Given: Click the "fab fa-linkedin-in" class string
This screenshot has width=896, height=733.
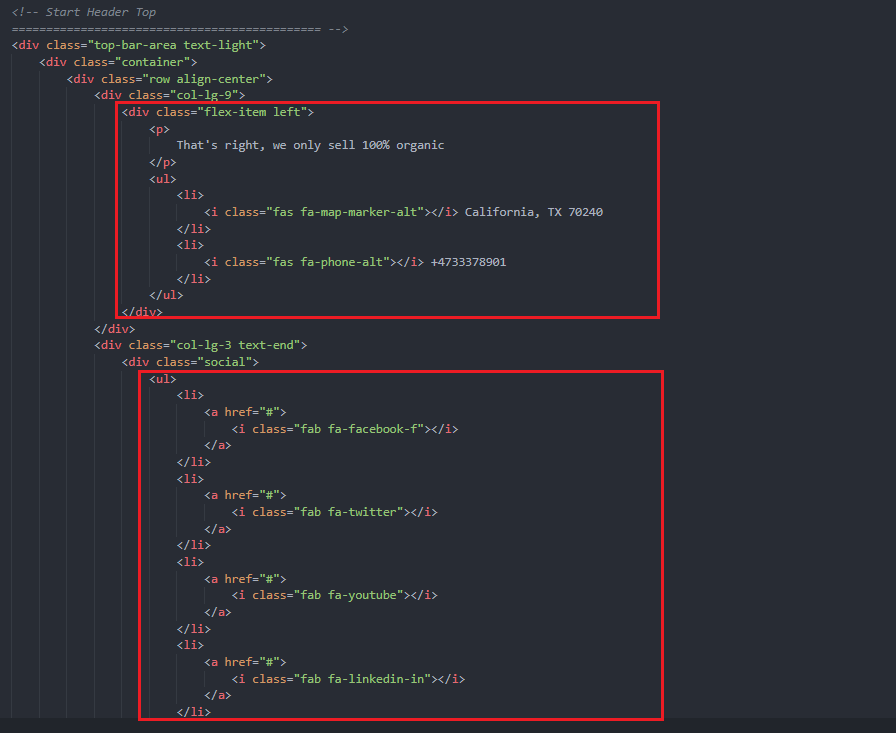Looking at the screenshot, I should [x=360, y=679].
